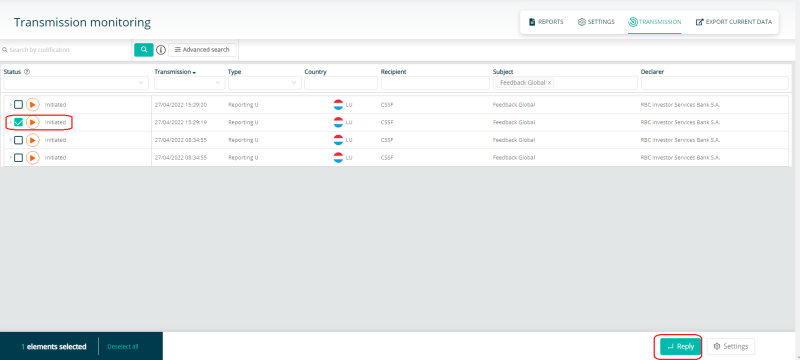
Task: Open the search info icon
Action: pyautogui.click(x=161, y=50)
